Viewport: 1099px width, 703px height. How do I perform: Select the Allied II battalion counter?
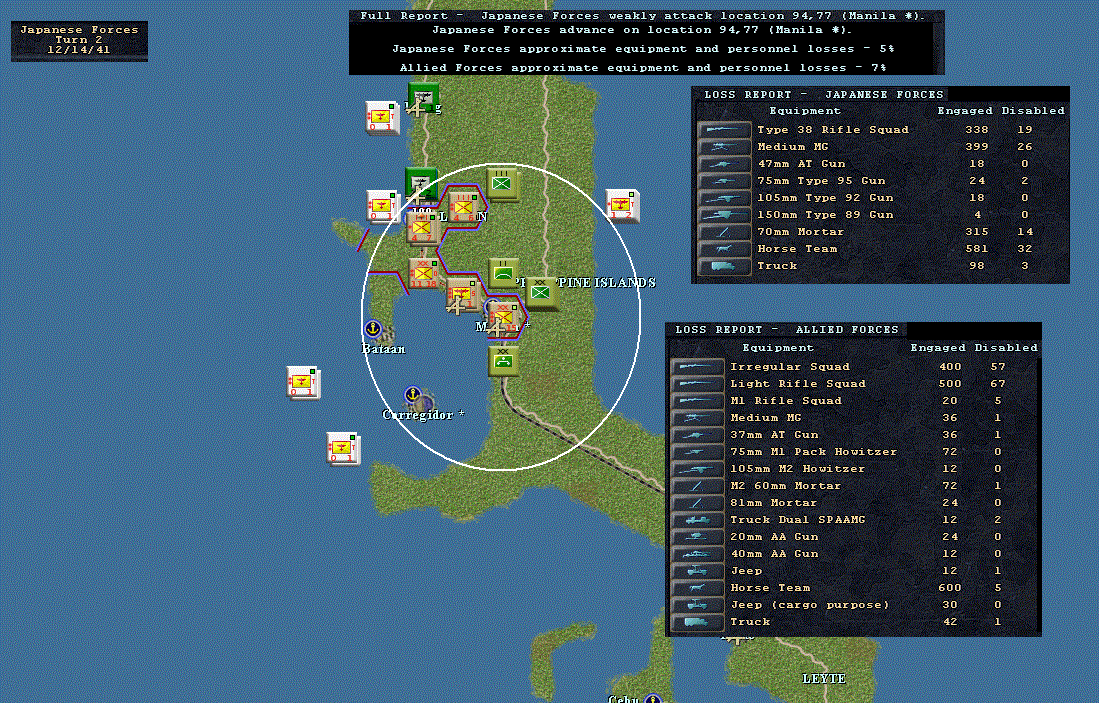(x=504, y=273)
